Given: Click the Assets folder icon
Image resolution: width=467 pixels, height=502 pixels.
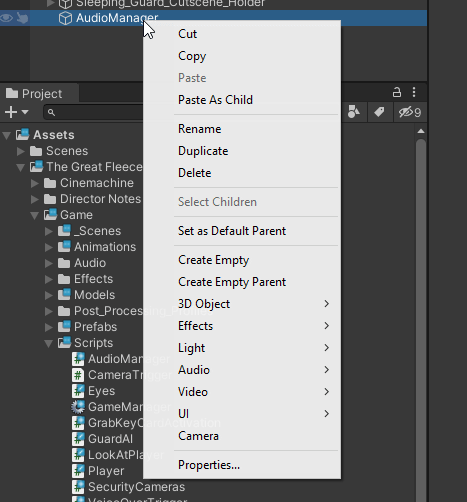Looking at the screenshot, I should 23,134.
